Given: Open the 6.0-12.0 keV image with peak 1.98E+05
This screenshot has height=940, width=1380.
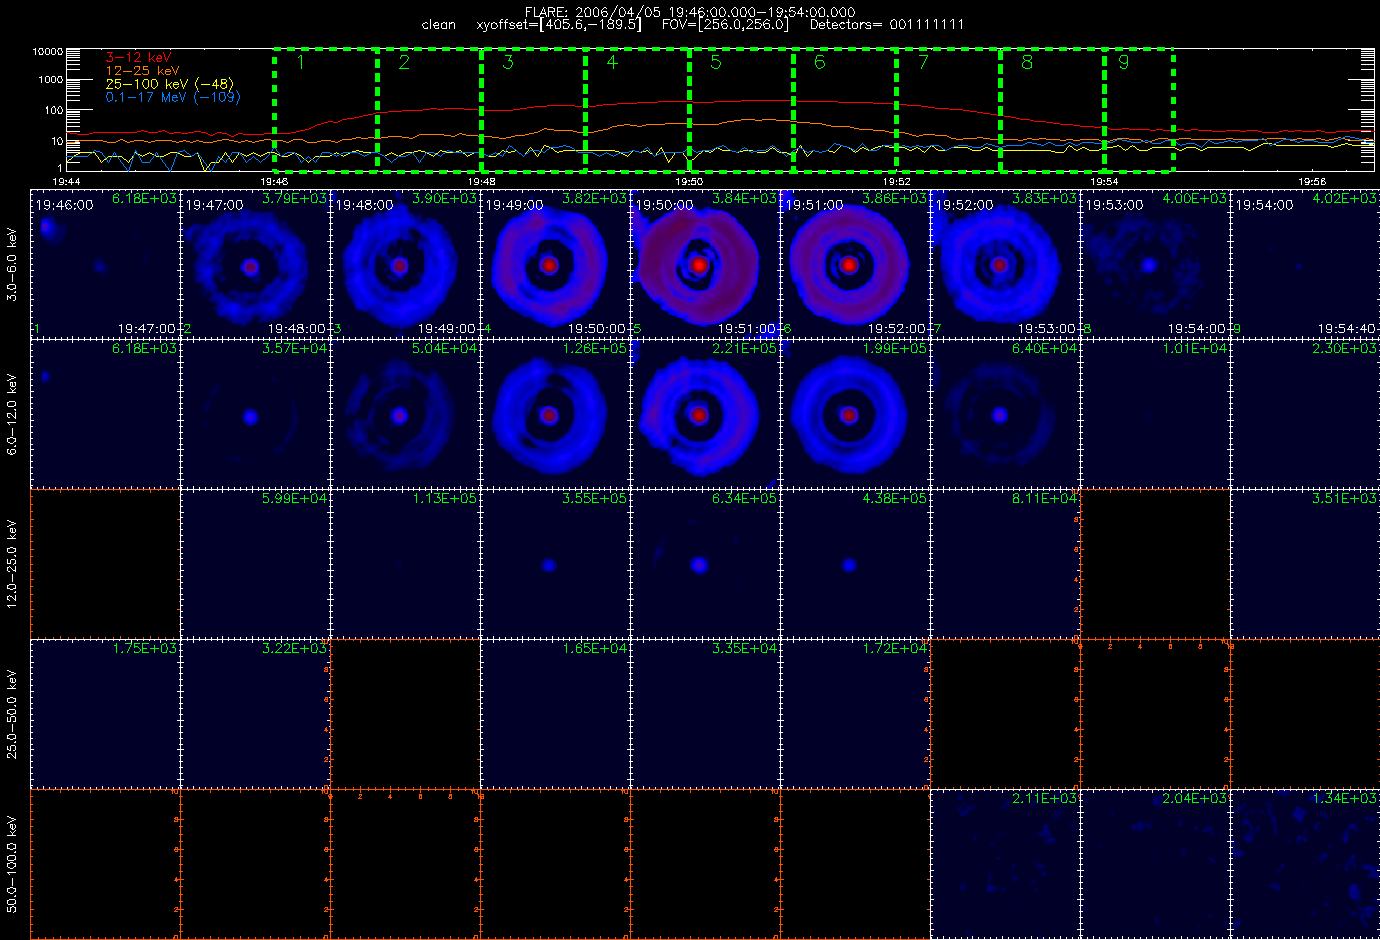Looking at the screenshot, I should point(855,414).
